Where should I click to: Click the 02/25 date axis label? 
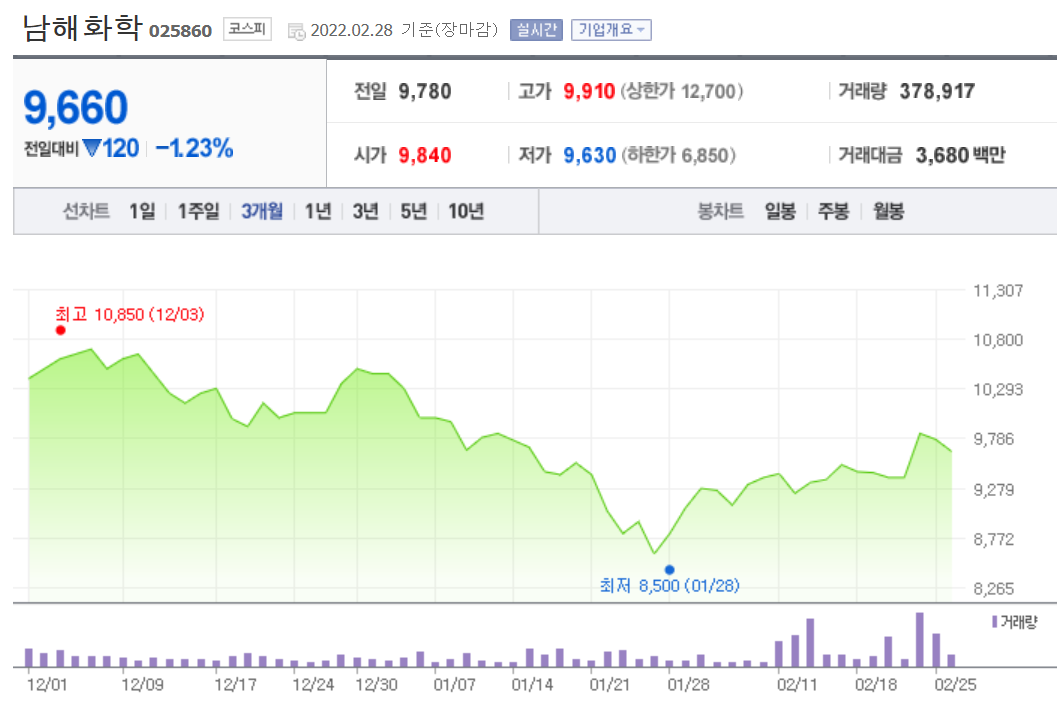pyautogui.click(x=955, y=685)
